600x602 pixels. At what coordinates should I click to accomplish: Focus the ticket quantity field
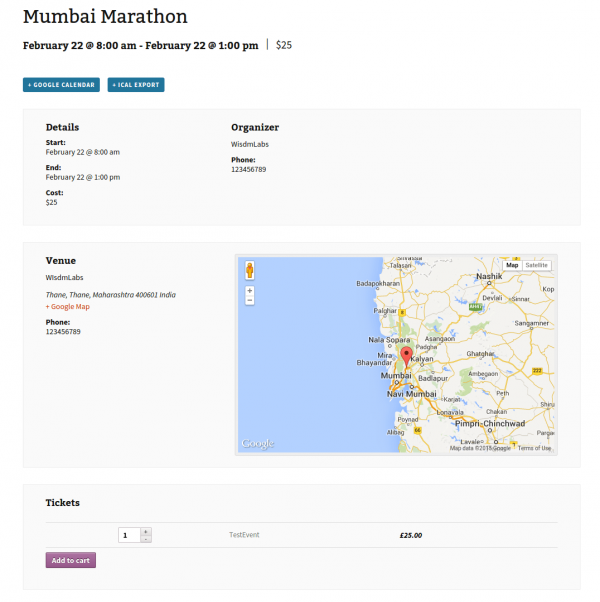click(129, 535)
